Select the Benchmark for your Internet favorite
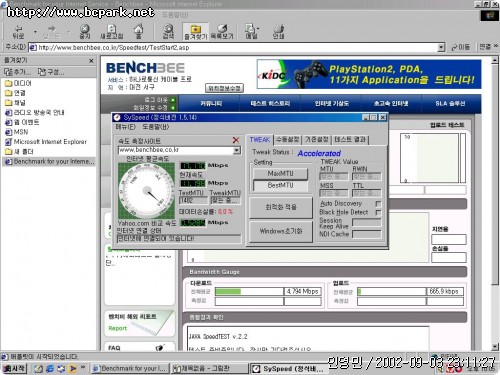This screenshot has height=375, width=500. tap(49, 161)
